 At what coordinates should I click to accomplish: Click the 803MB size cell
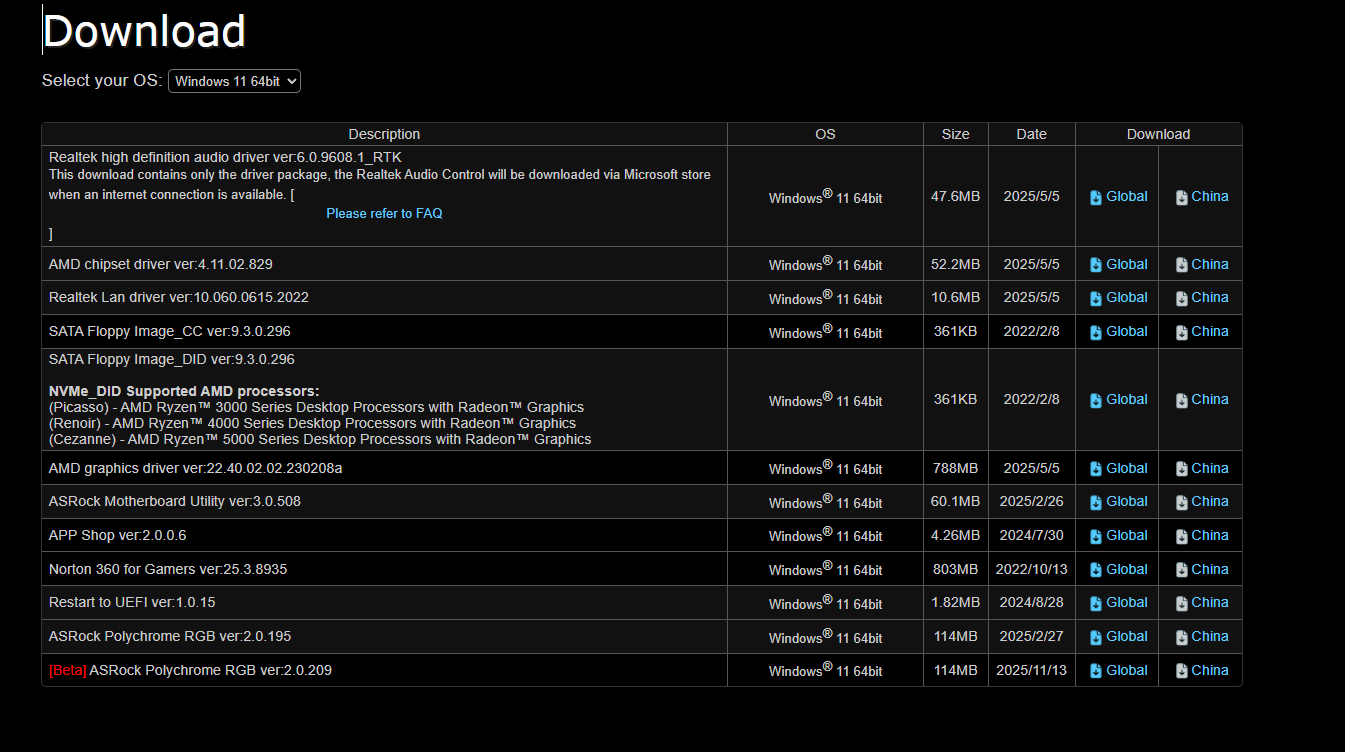956,570
